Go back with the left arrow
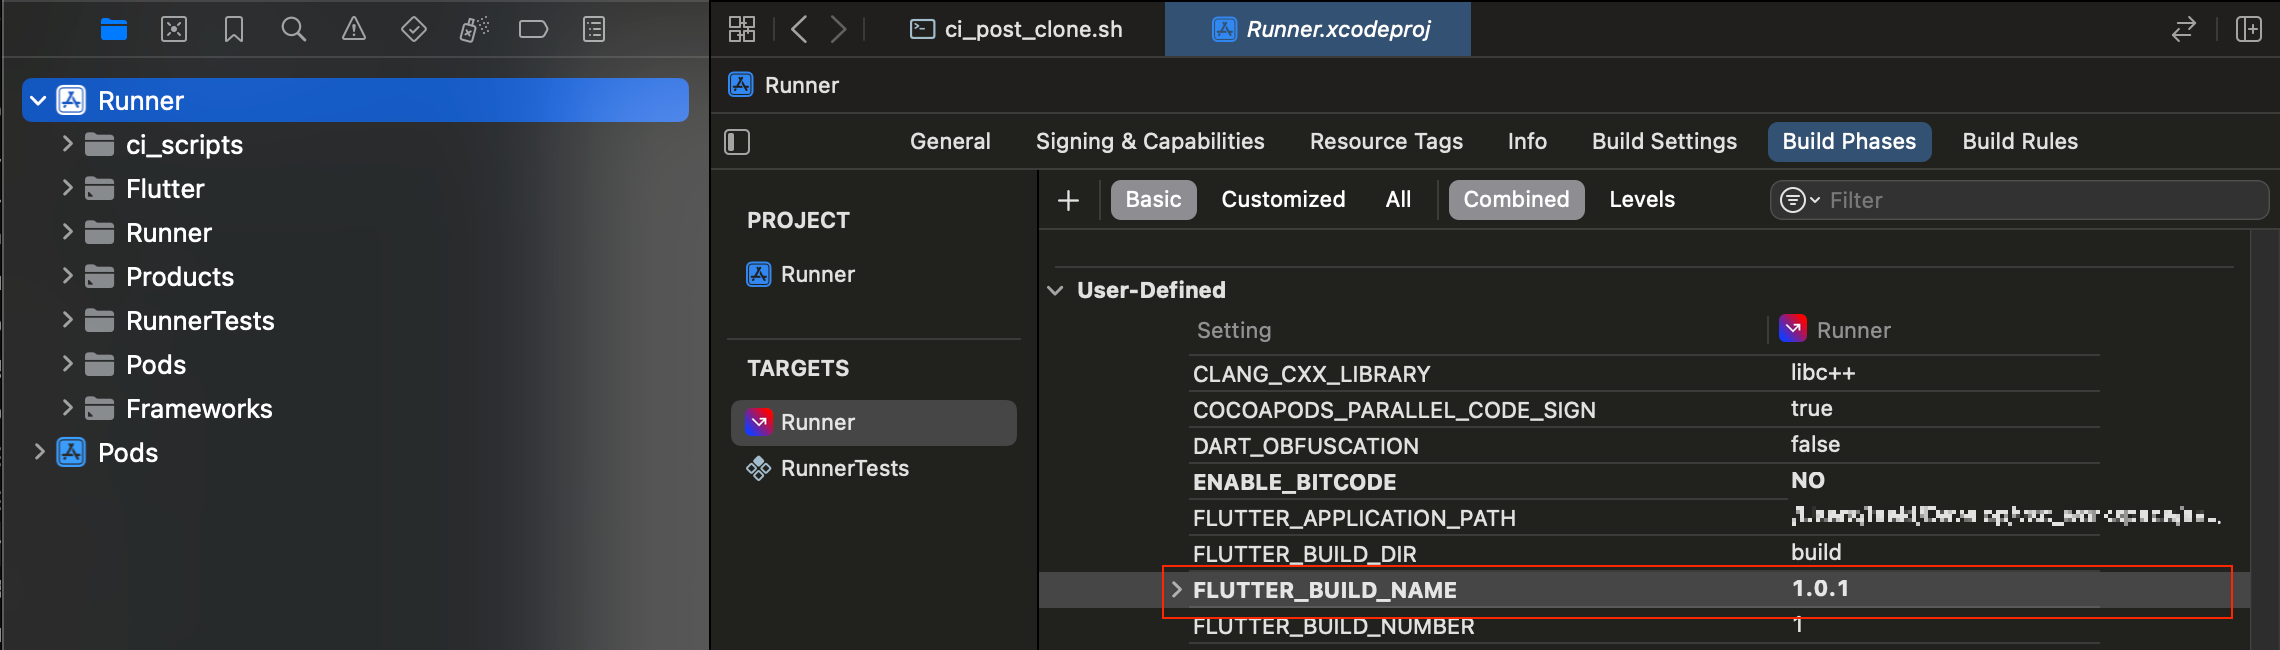The width and height of the screenshot is (2280, 650). pos(798,30)
